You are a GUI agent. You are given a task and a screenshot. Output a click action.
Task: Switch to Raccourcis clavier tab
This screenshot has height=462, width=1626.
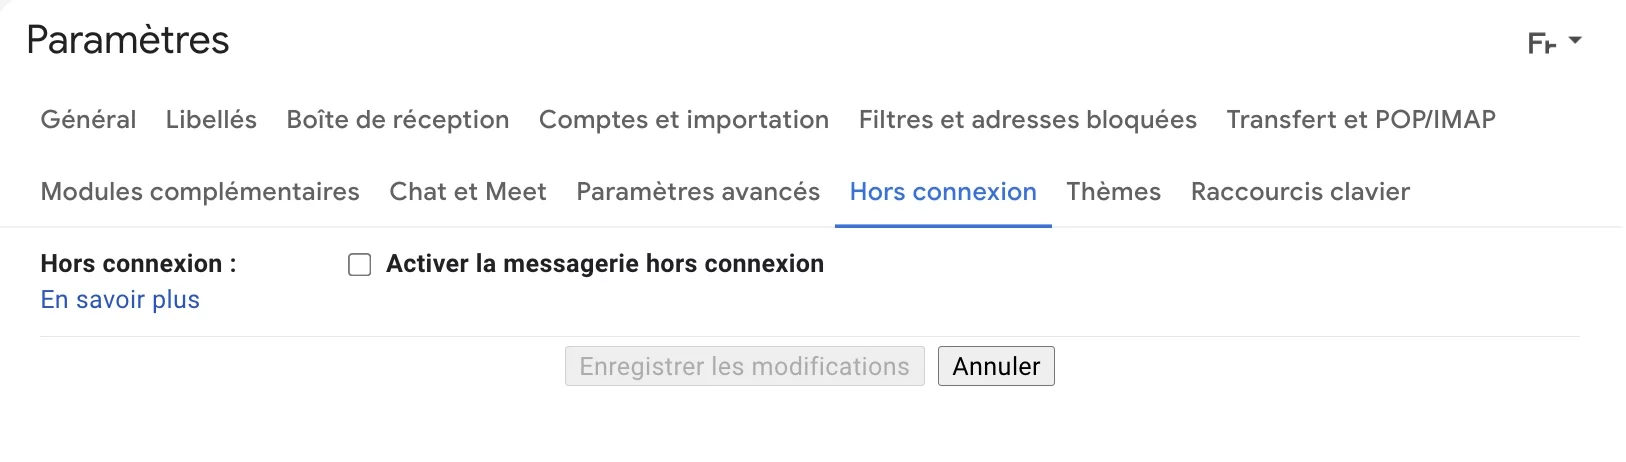(x=1300, y=192)
